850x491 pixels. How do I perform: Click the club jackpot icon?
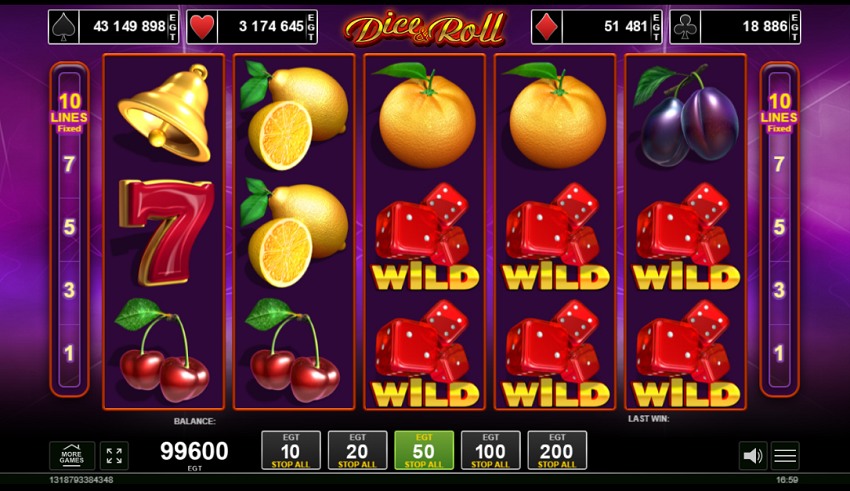point(685,27)
